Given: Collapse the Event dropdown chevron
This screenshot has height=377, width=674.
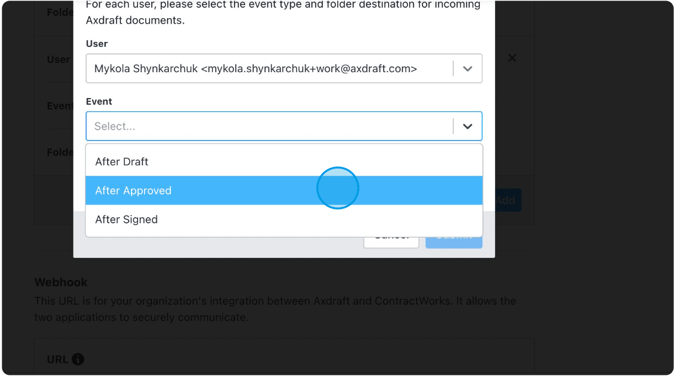Looking at the screenshot, I should [x=467, y=126].
